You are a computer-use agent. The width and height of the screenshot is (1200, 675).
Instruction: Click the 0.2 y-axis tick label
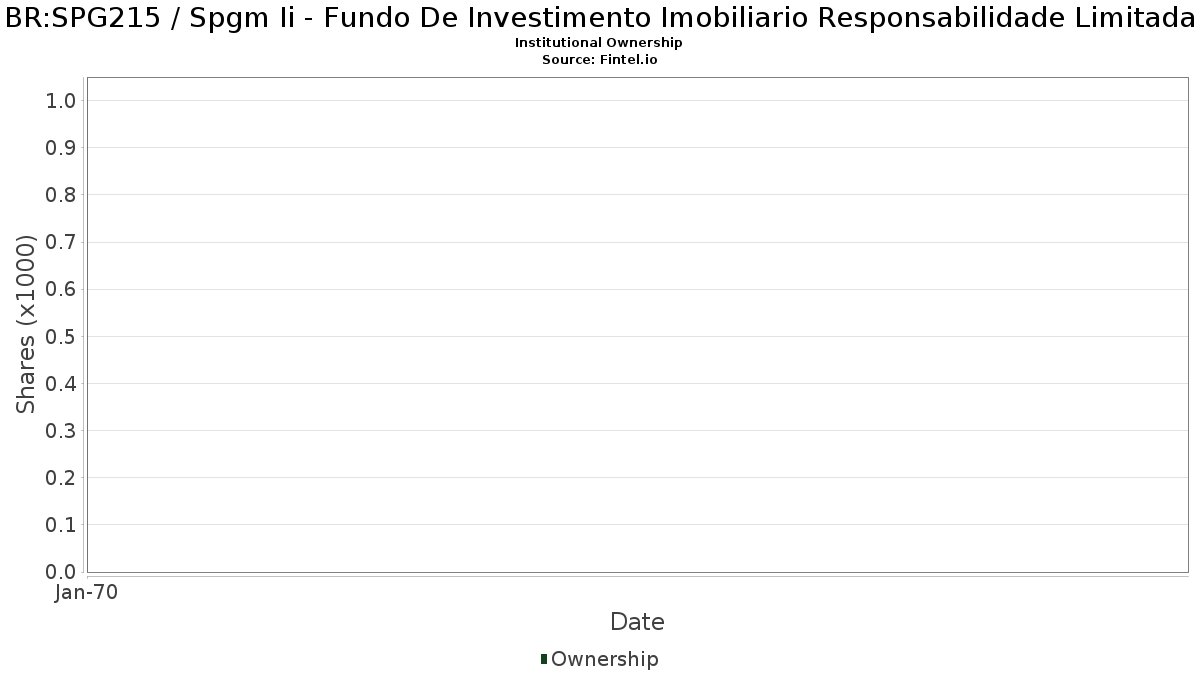[x=61, y=478]
